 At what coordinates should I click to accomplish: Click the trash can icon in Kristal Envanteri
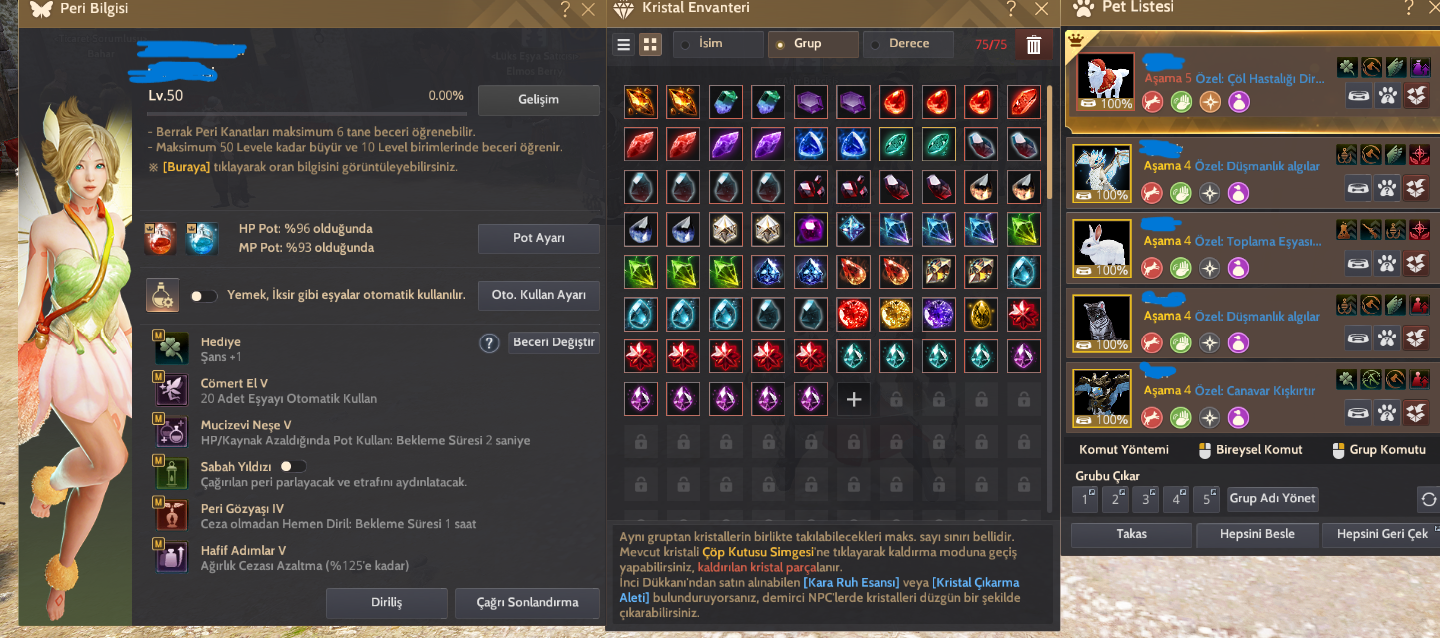[1034, 45]
